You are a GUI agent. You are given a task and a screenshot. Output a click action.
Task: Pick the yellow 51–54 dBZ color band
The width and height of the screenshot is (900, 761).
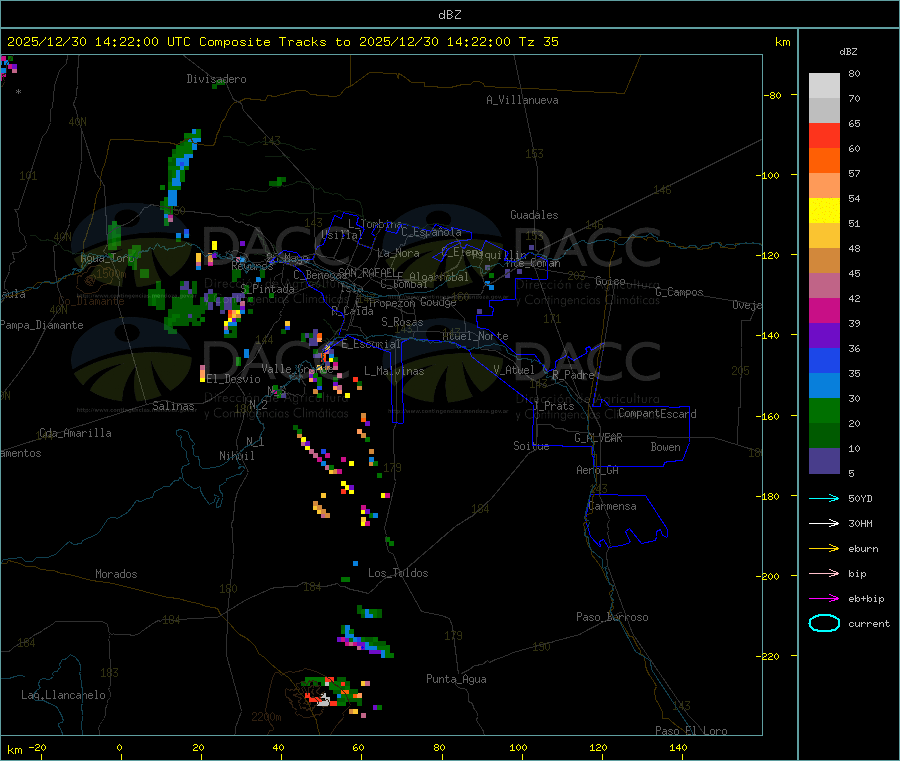pos(824,211)
